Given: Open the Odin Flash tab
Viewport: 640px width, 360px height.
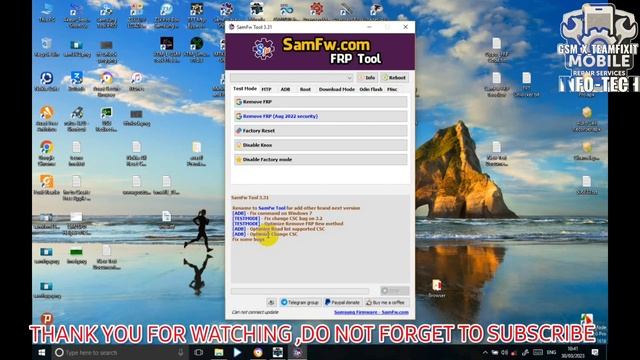Looking at the screenshot, I should click(371, 89).
